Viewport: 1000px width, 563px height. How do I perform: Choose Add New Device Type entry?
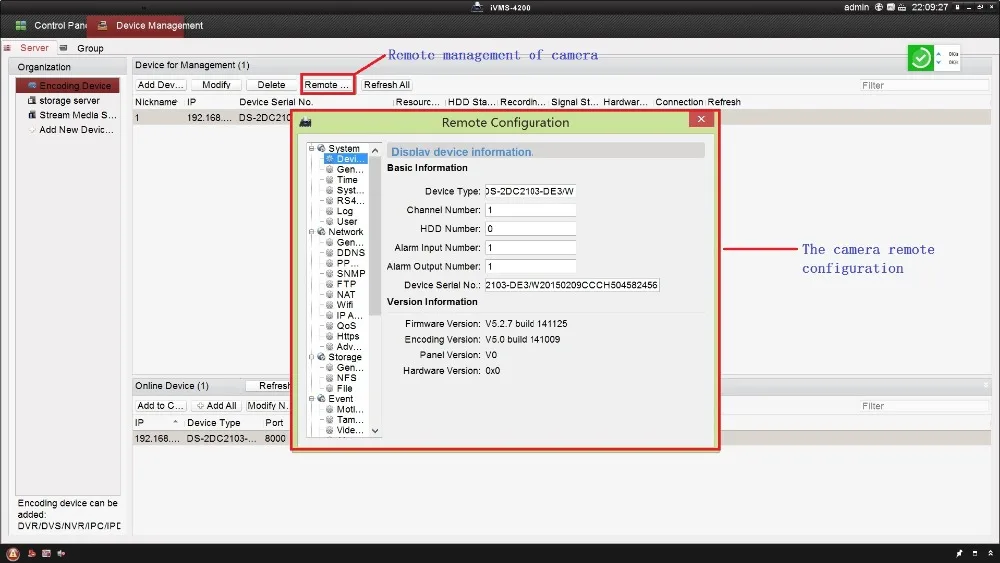coord(71,130)
